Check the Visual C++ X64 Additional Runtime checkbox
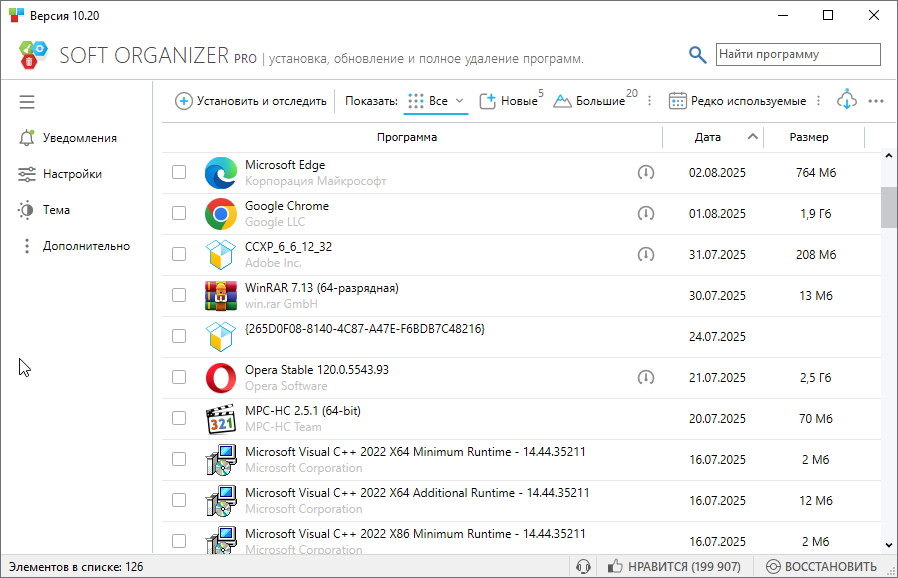898x578 pixels. tap(179, 501)
